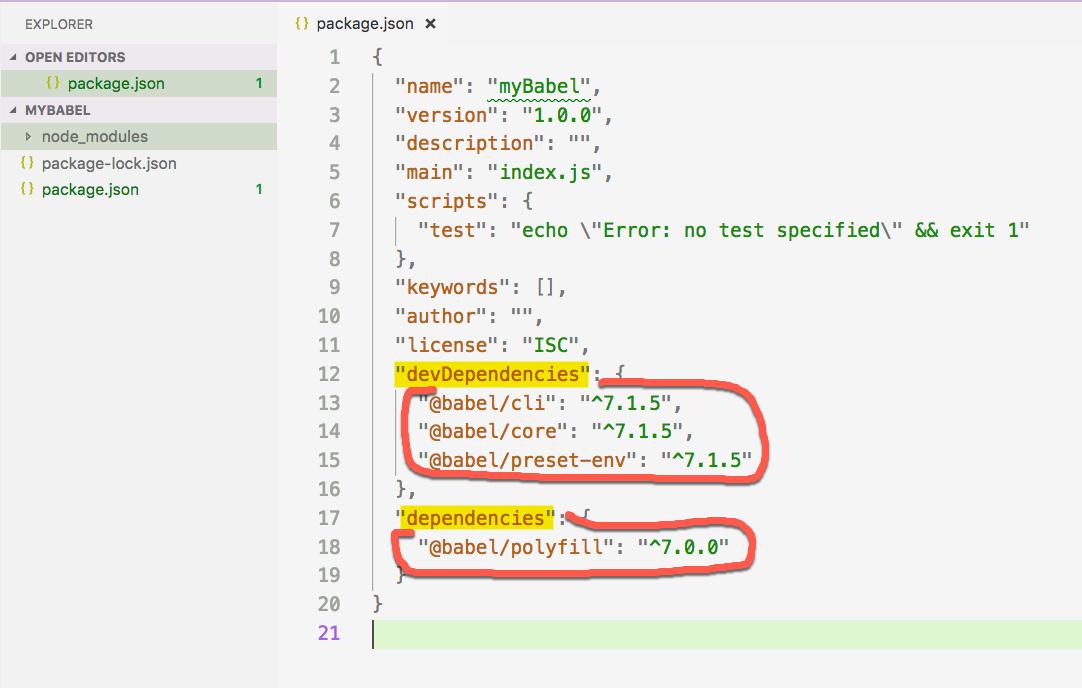Open package-lock.json in explorer

109,164
